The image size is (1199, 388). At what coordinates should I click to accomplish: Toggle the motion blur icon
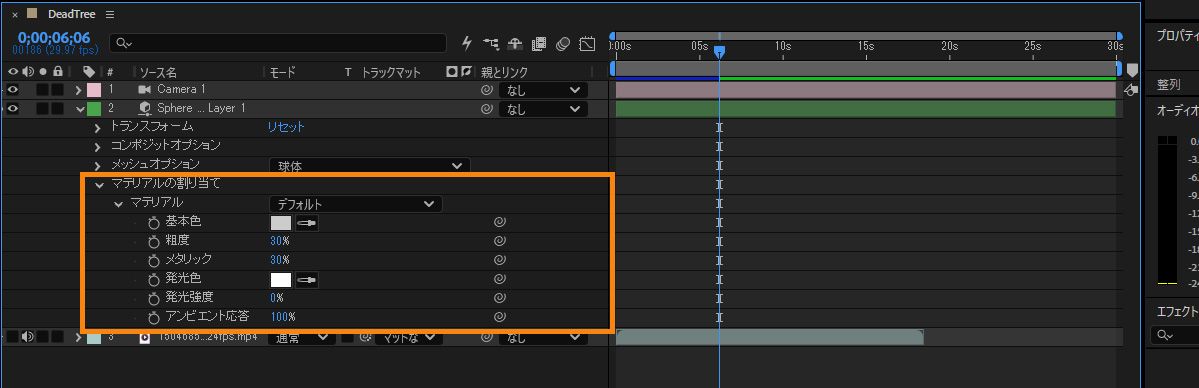[563, 44]
